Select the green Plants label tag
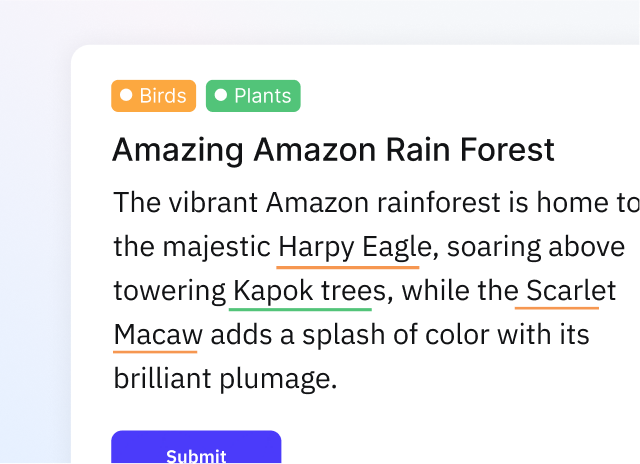The width and height of the screenshot is (640, 464). coord(253,96)
